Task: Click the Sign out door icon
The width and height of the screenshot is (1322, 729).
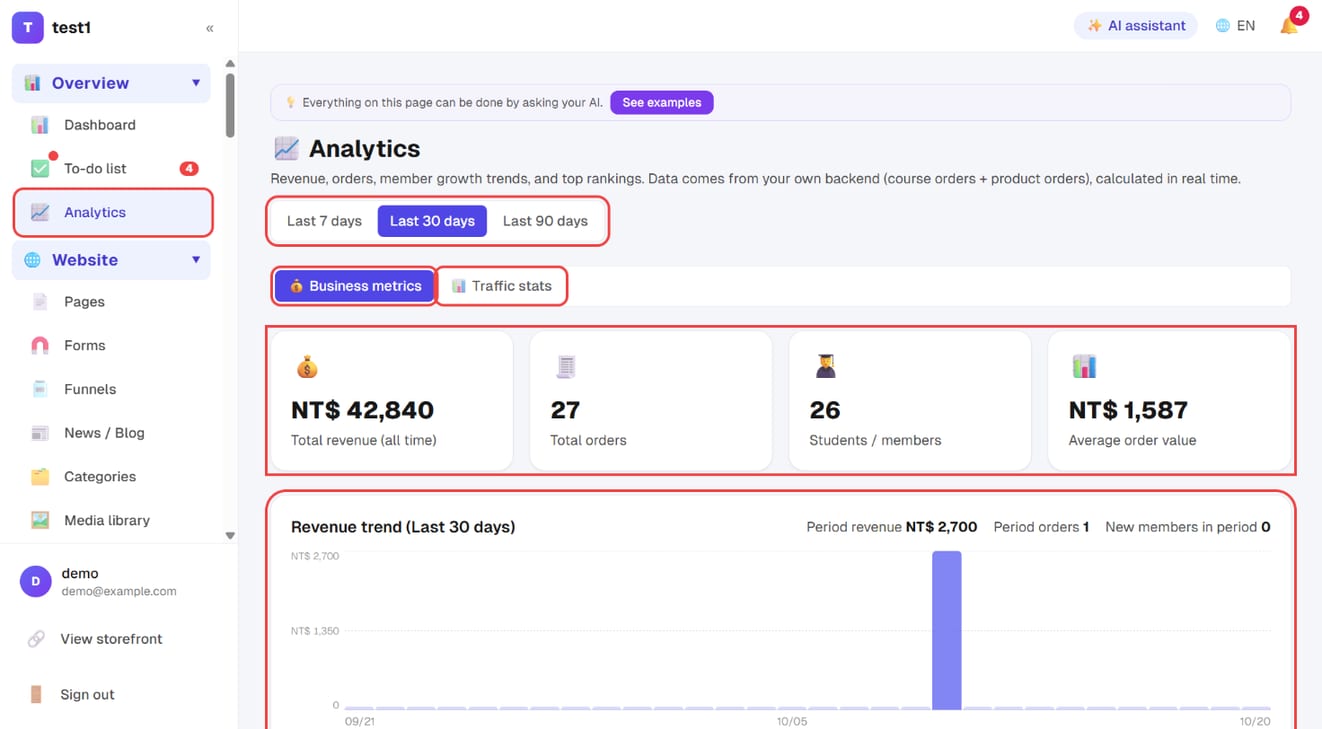Action: click(x=36, y=694)
